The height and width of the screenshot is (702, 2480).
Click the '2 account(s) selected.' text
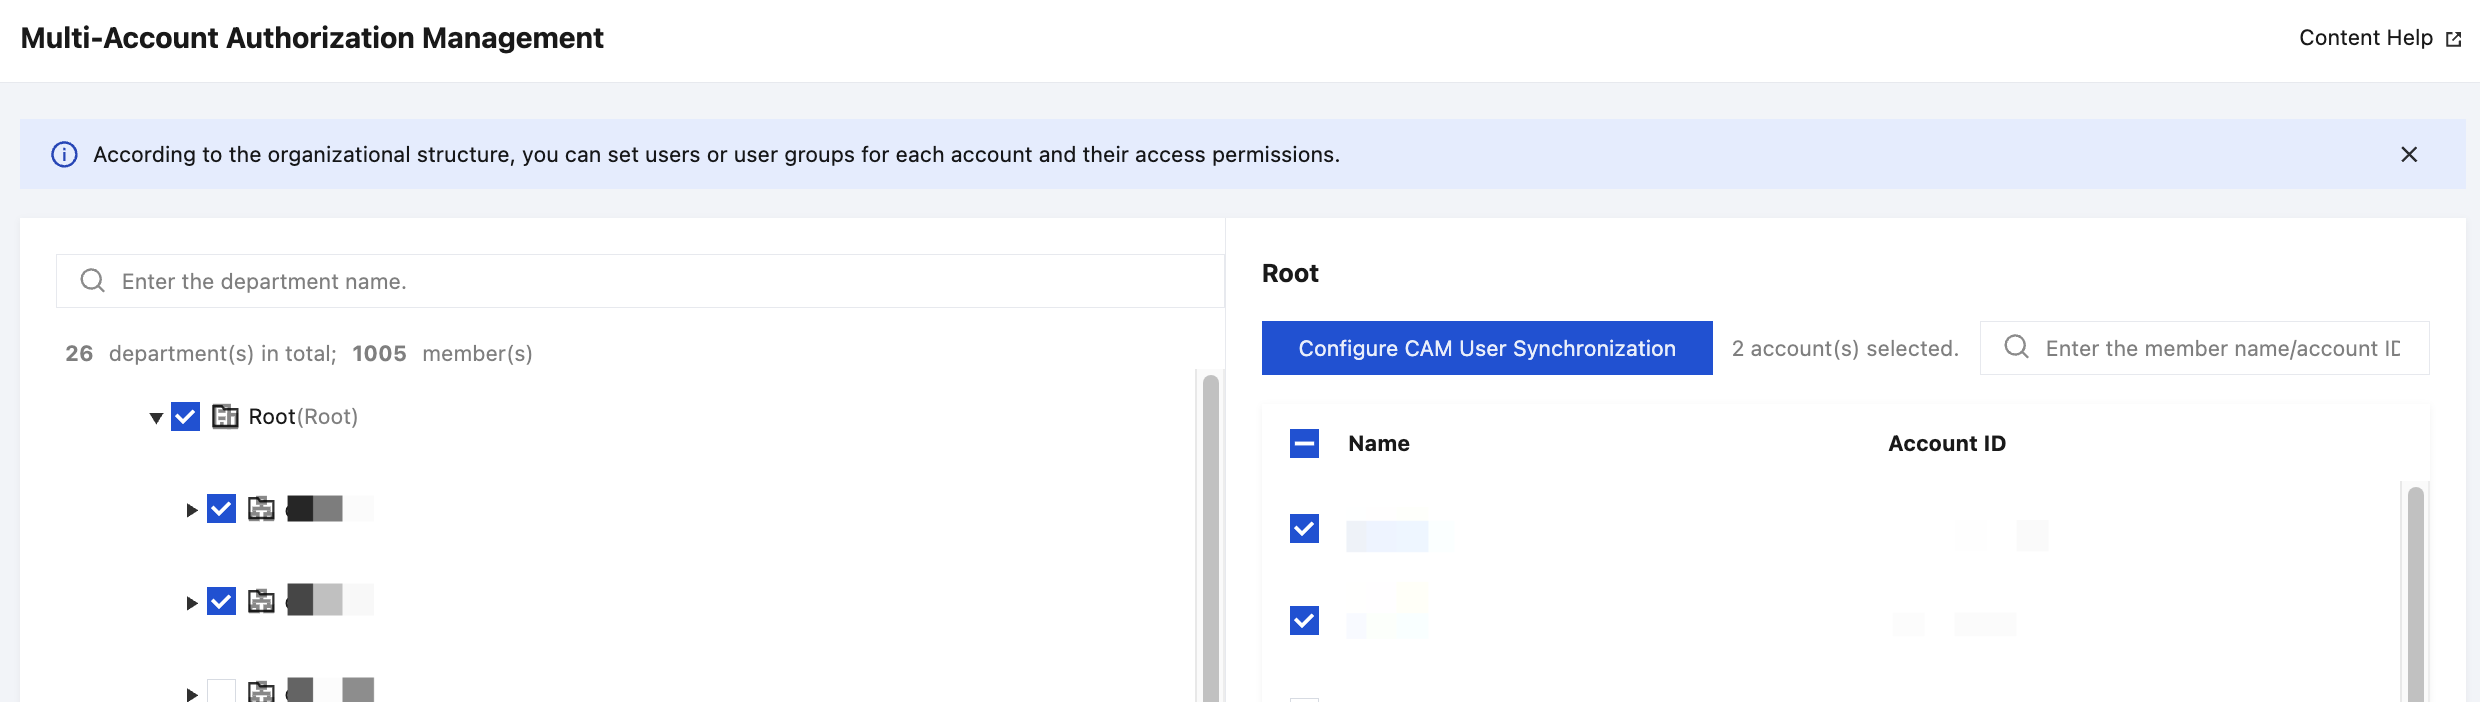pos(1845,348)
